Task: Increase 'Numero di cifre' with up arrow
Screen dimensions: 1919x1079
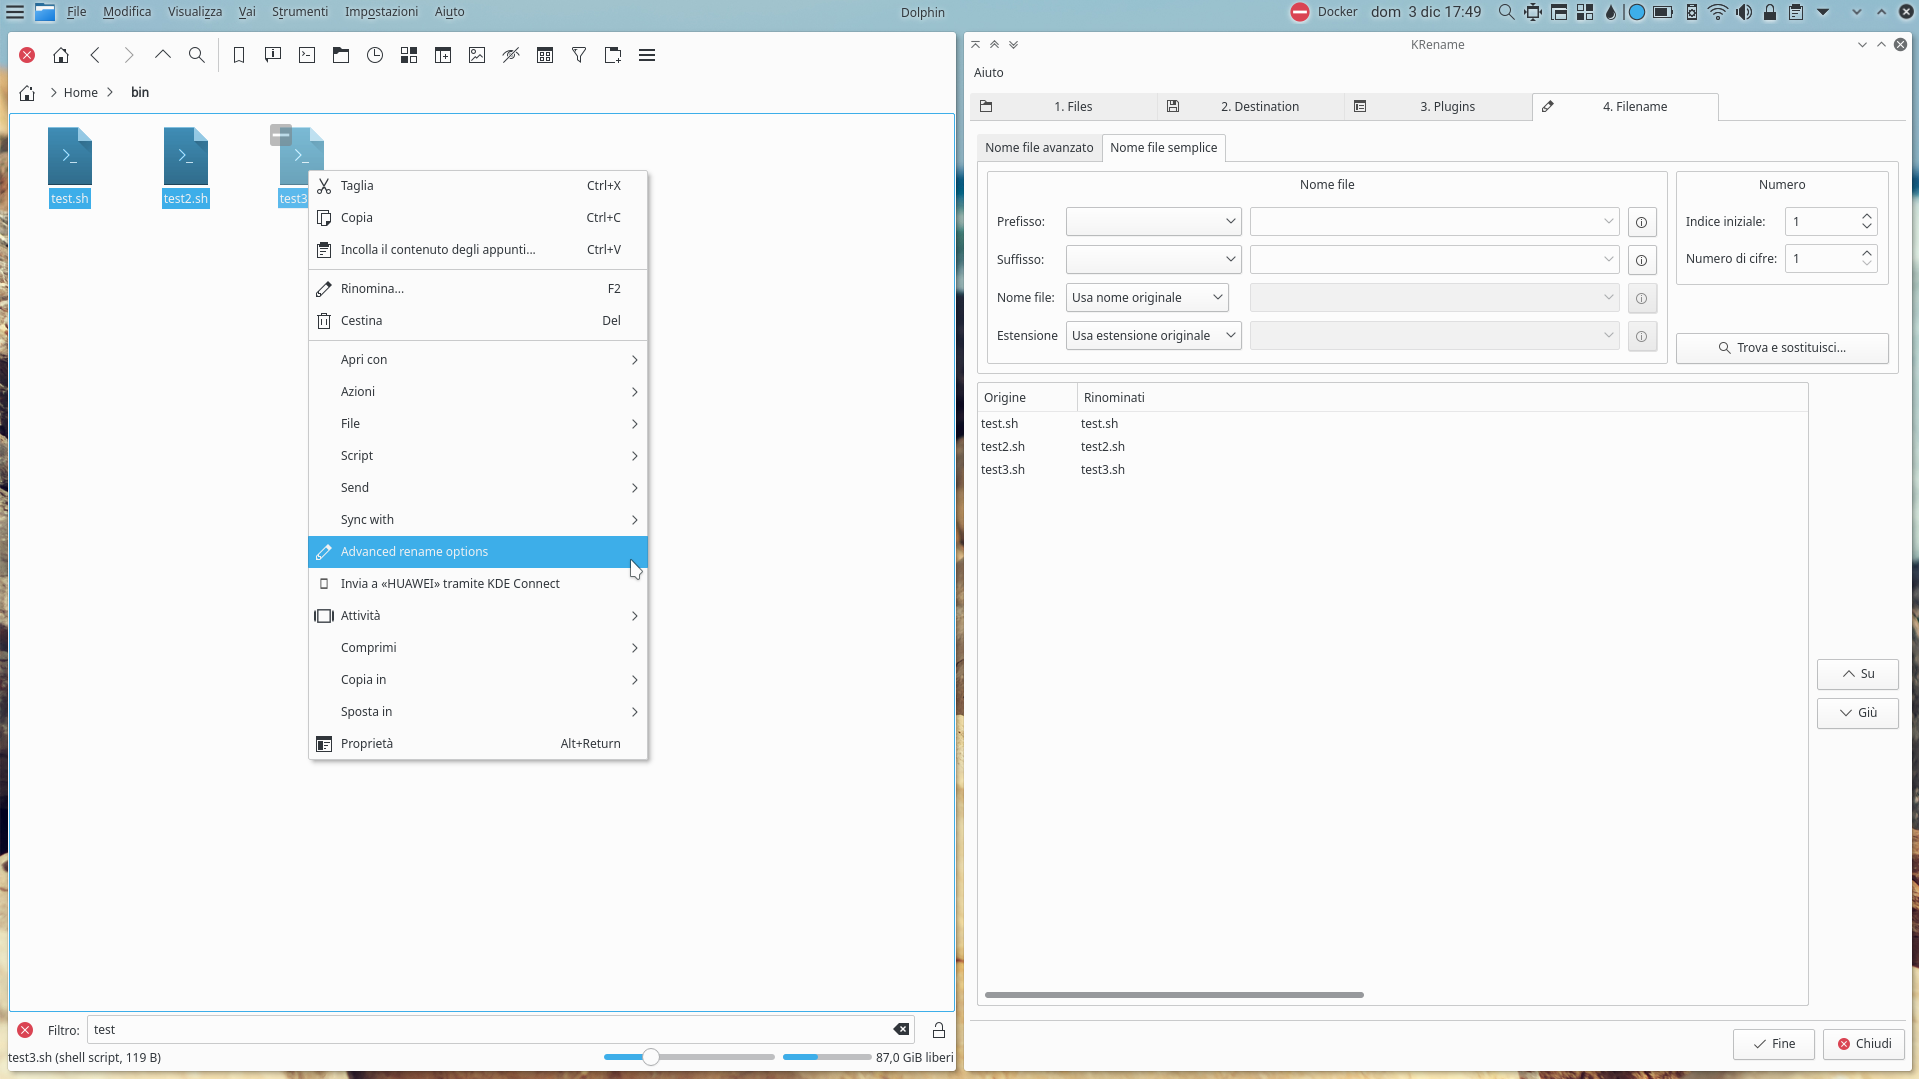Action: [x=1866, y=253]
